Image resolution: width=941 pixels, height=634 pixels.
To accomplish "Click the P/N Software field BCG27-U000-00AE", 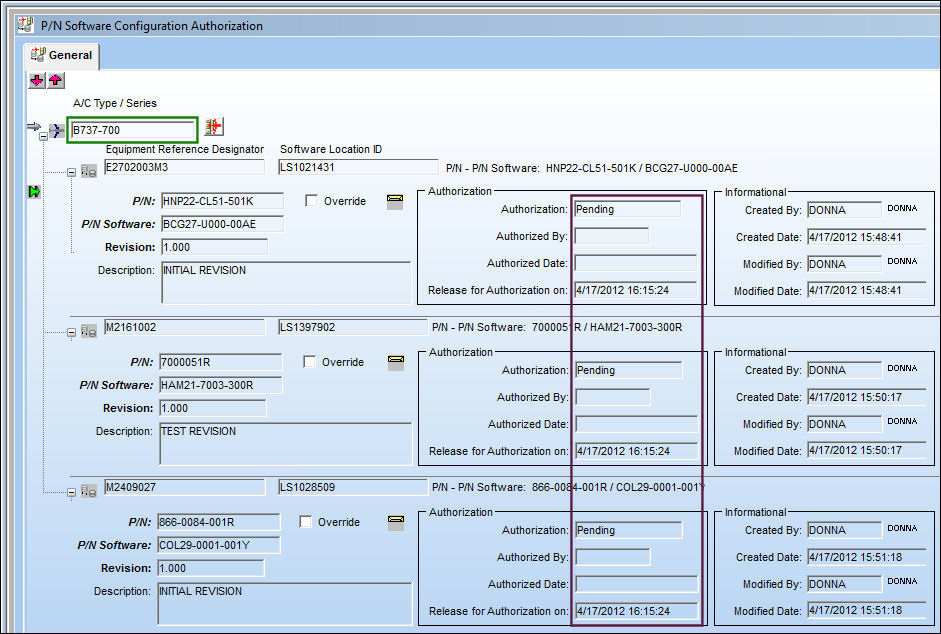I will point(223,224).
